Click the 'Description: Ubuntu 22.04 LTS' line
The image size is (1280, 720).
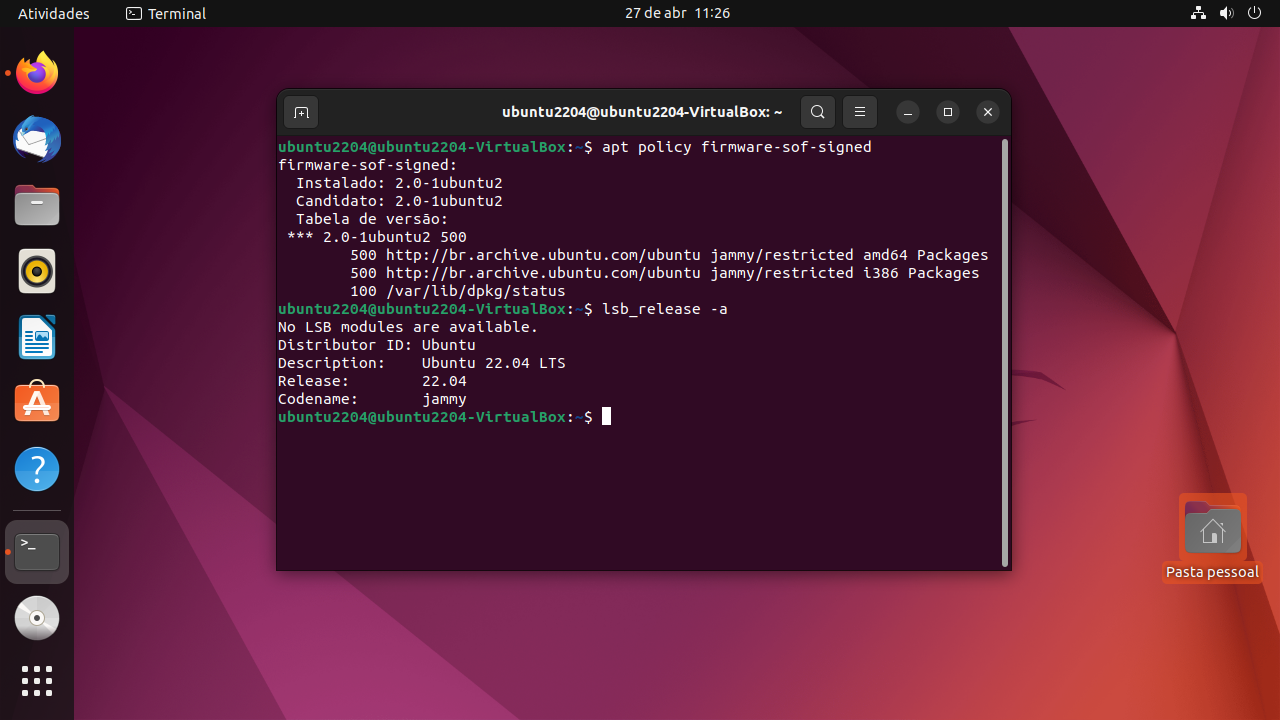(422, 363)
